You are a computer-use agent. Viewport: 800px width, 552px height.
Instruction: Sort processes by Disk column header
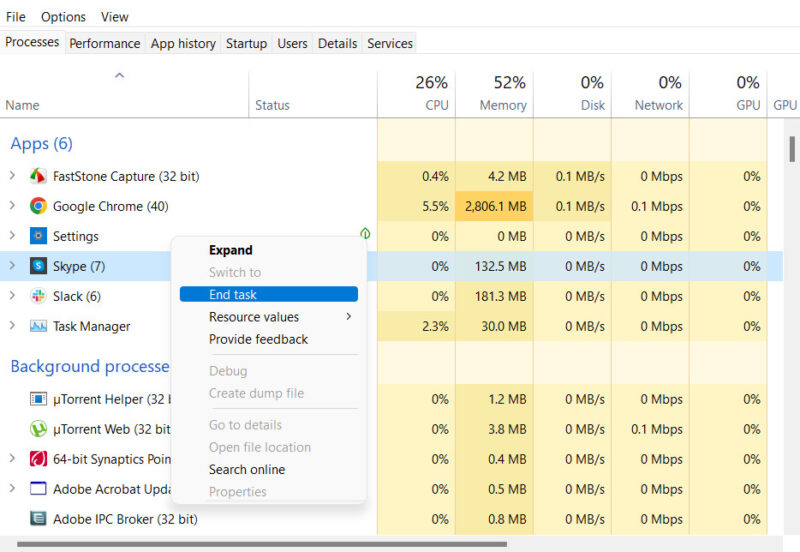(572, 95)
